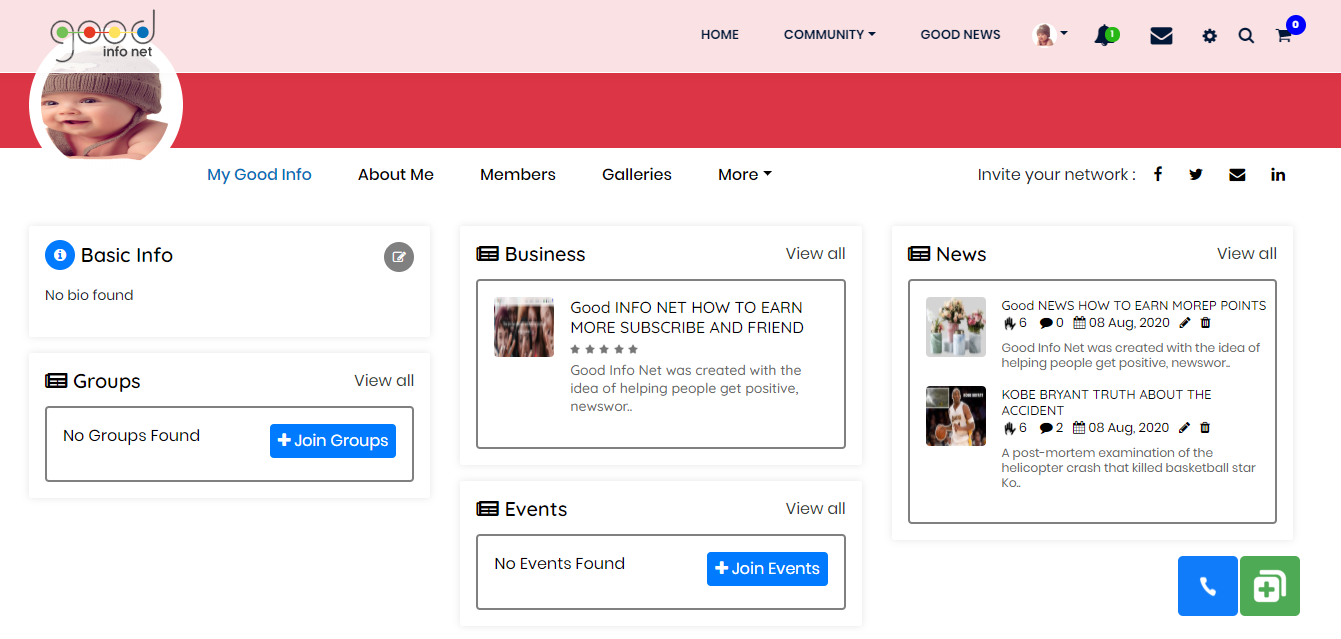View all News items
The width and height of the screenshot is (1341, 639).
click(x=1246, y=254)
